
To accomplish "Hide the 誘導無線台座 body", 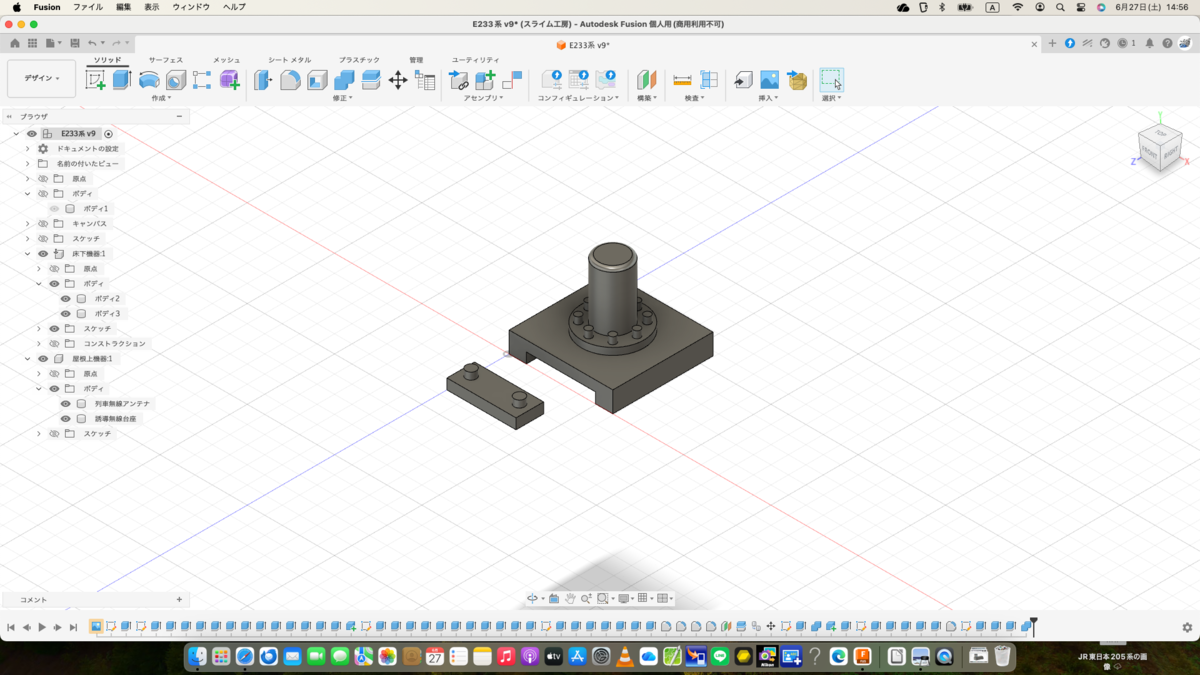I will click(x=66, y=418).
